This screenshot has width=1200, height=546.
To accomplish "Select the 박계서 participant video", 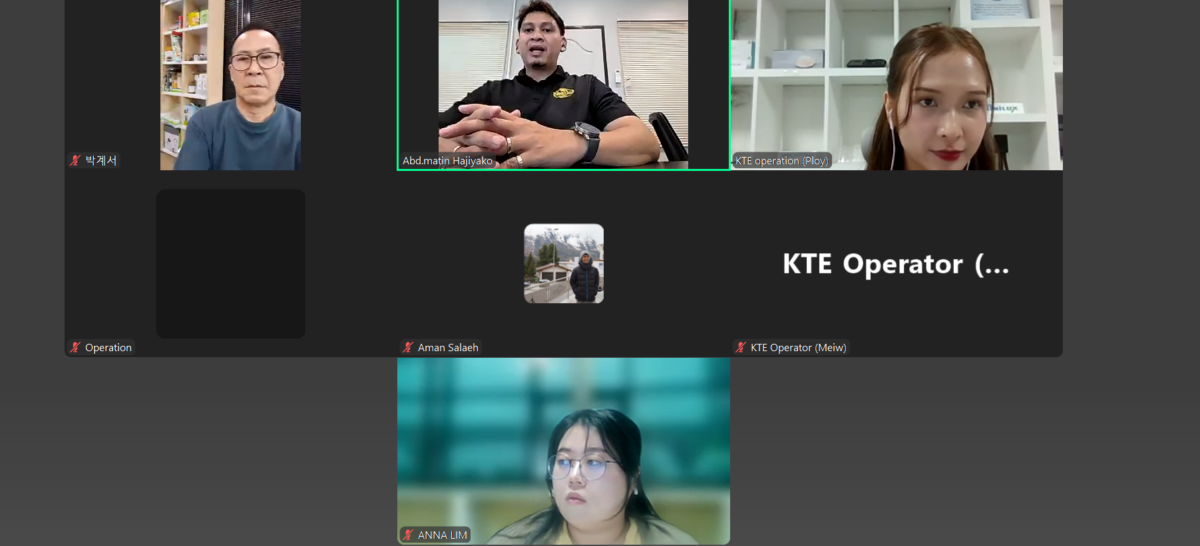I will (231, 85).
